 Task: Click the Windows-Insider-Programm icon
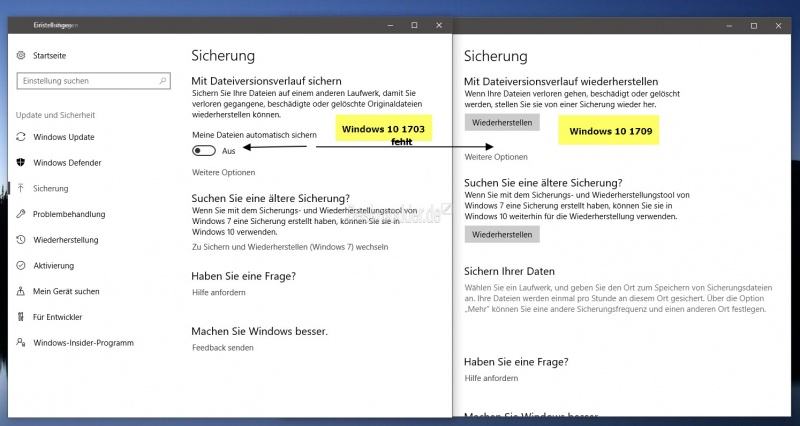coord(21,342)
